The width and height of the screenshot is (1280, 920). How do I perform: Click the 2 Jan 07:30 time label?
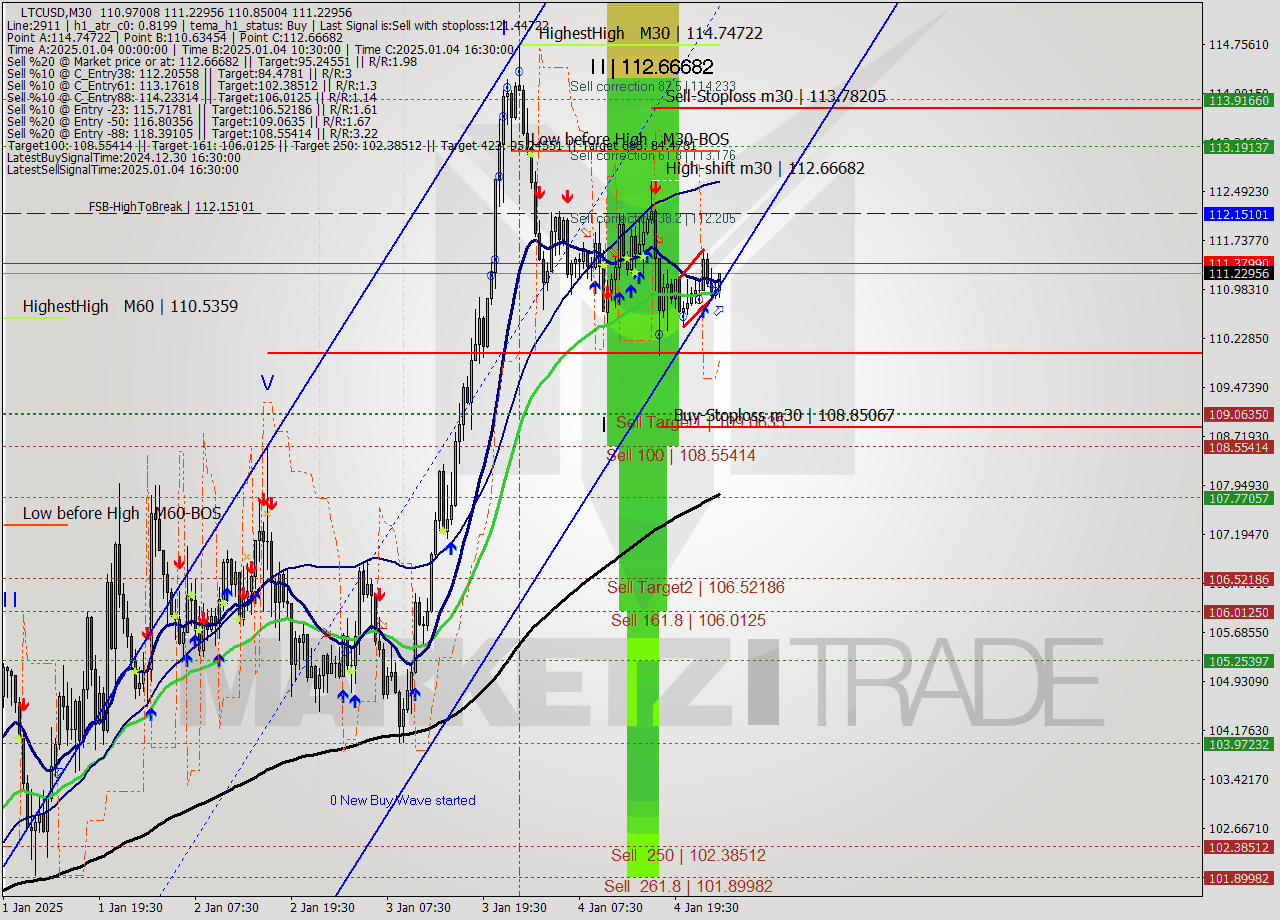(x=226, y=908)
